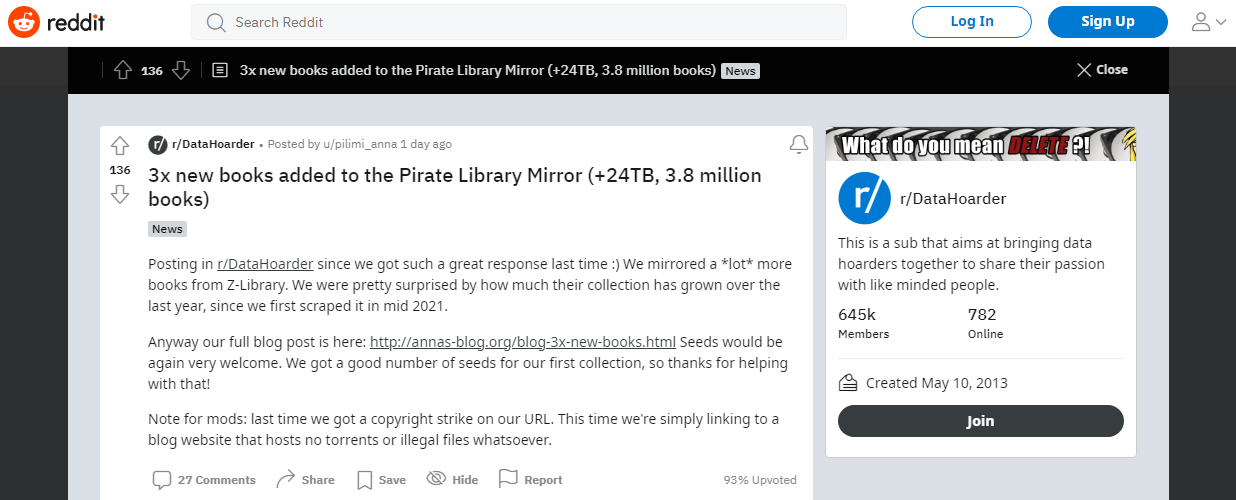
Task: Open the 27 Comments section
Action: 205,480
